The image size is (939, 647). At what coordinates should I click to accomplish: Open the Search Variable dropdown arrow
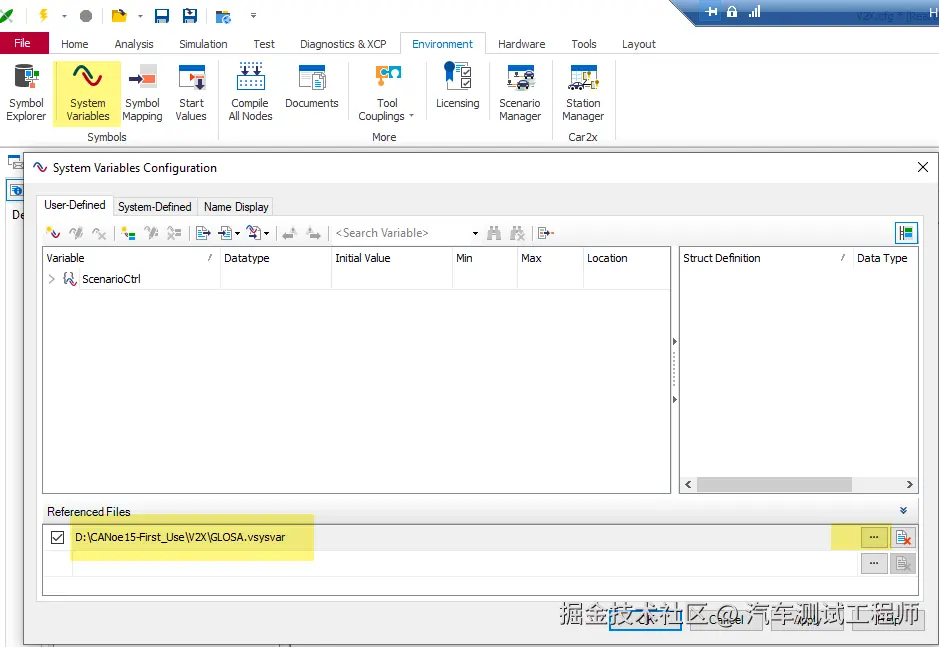[x=475, y=234]
